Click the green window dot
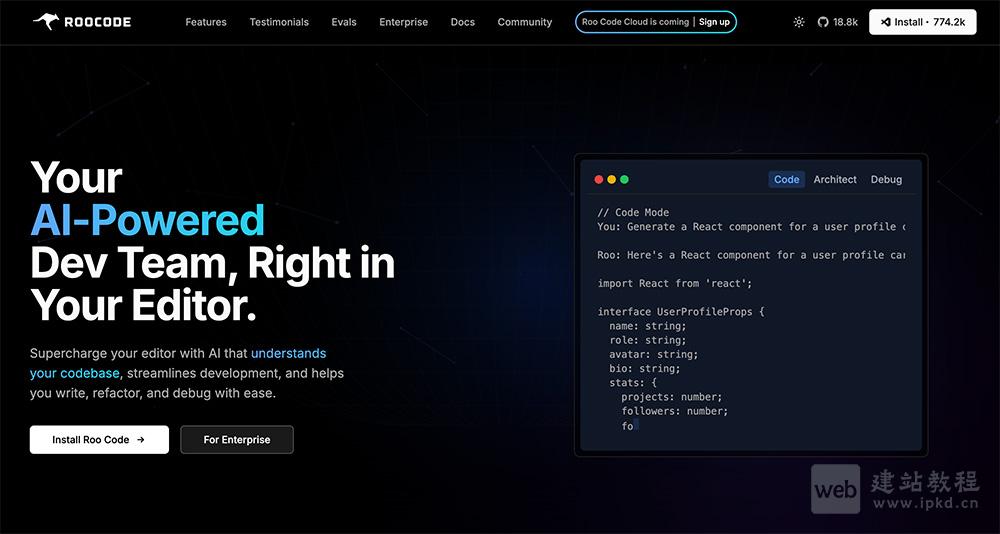This screenshot has height=534, width=1000. click(624, 179)
